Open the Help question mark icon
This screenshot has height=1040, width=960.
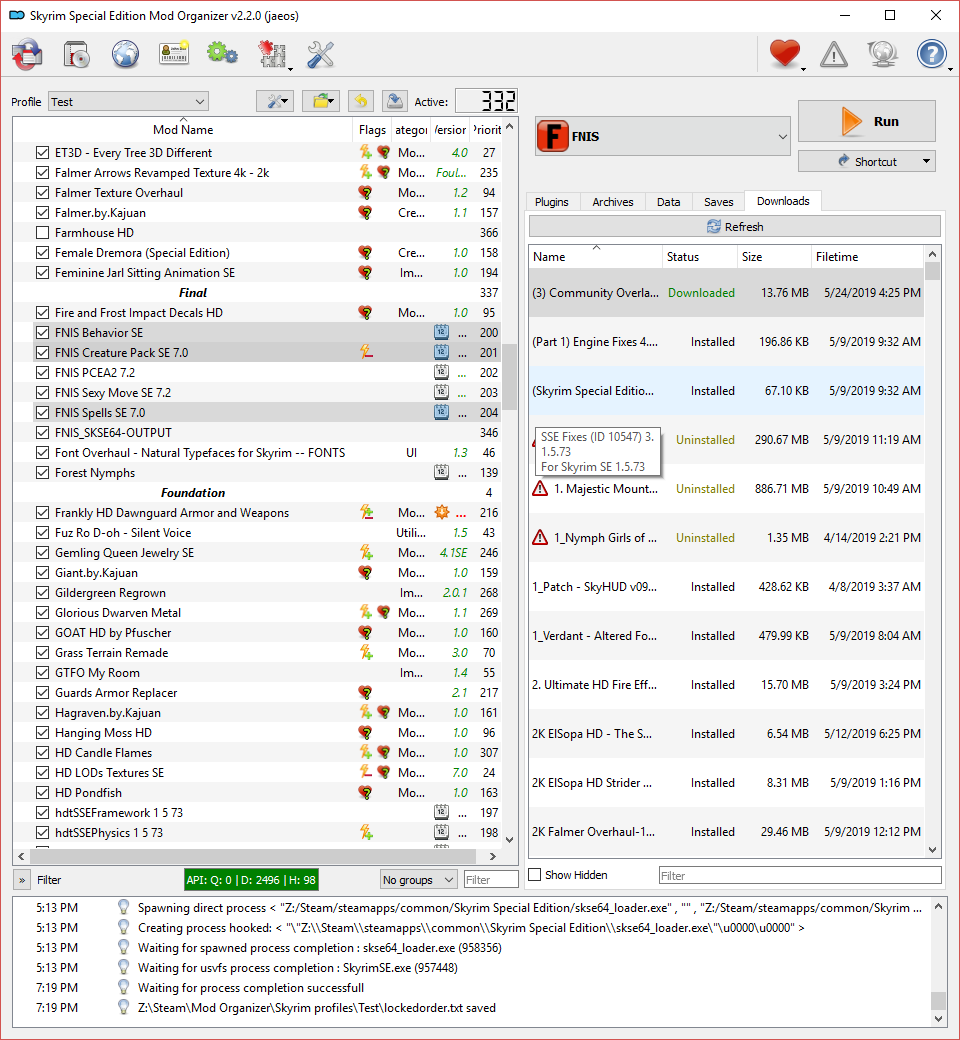click(x=931, y=54)
